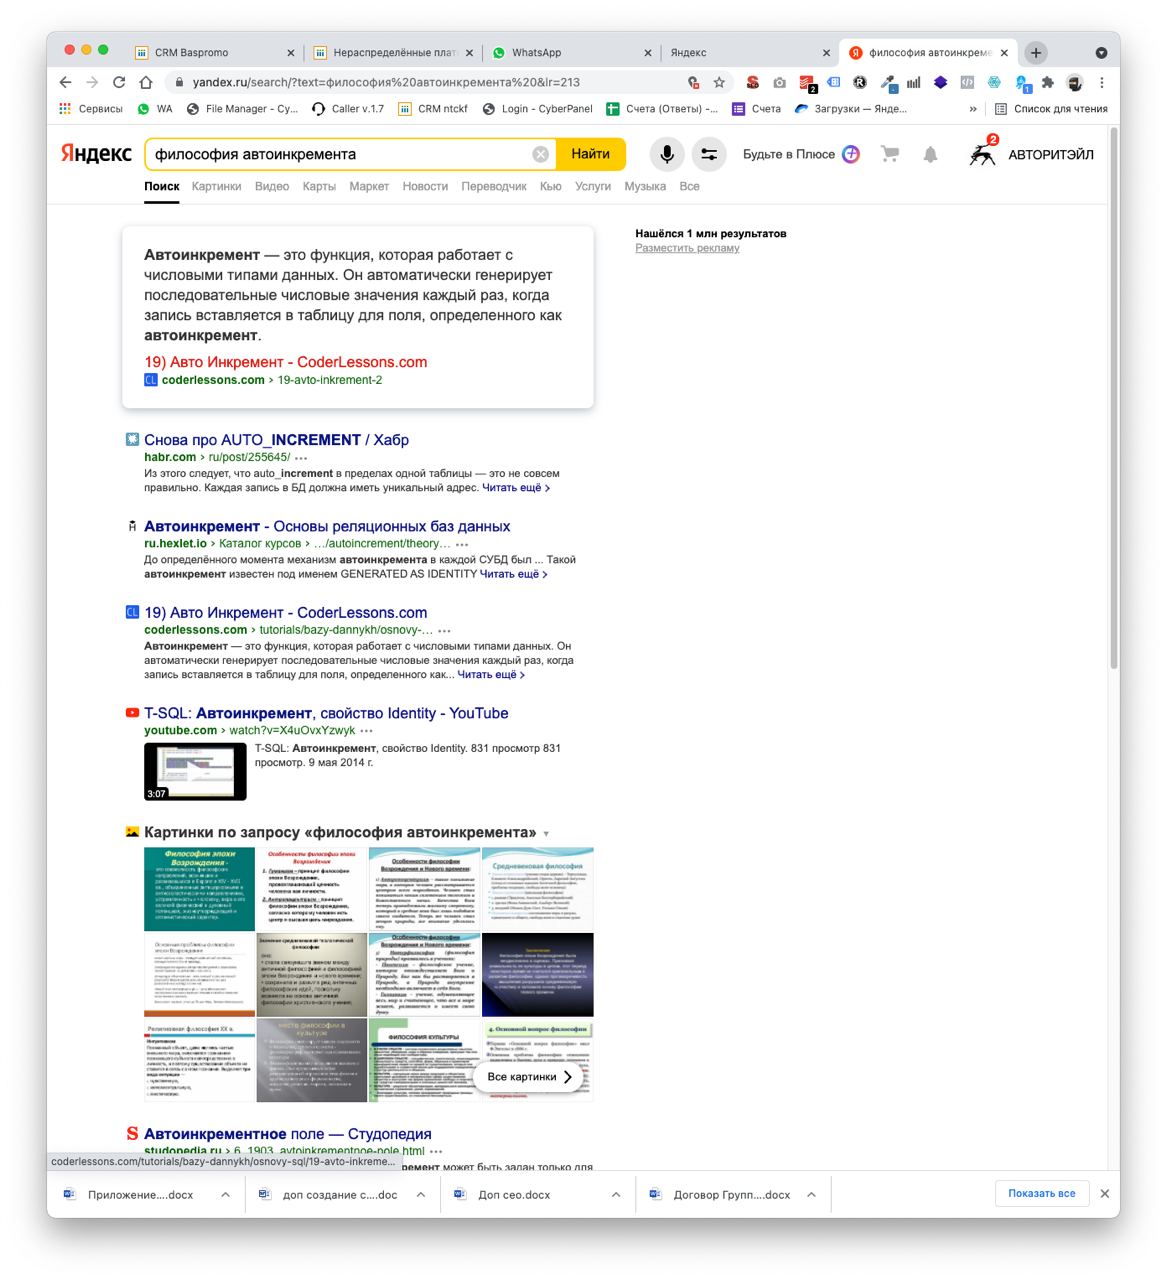The image size is (1167, 1280).
Task: Start voice search with the microphone
Action: tap(667, 154)
